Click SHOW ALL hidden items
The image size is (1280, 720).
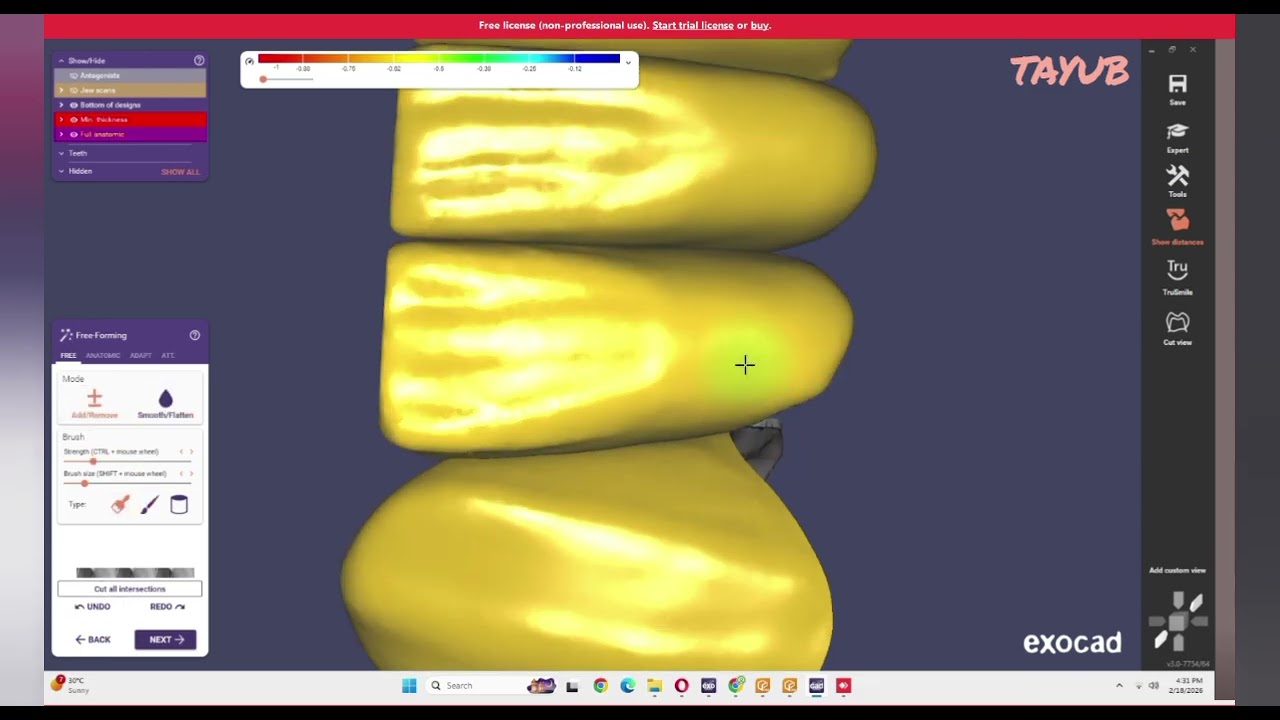(181, 172)
